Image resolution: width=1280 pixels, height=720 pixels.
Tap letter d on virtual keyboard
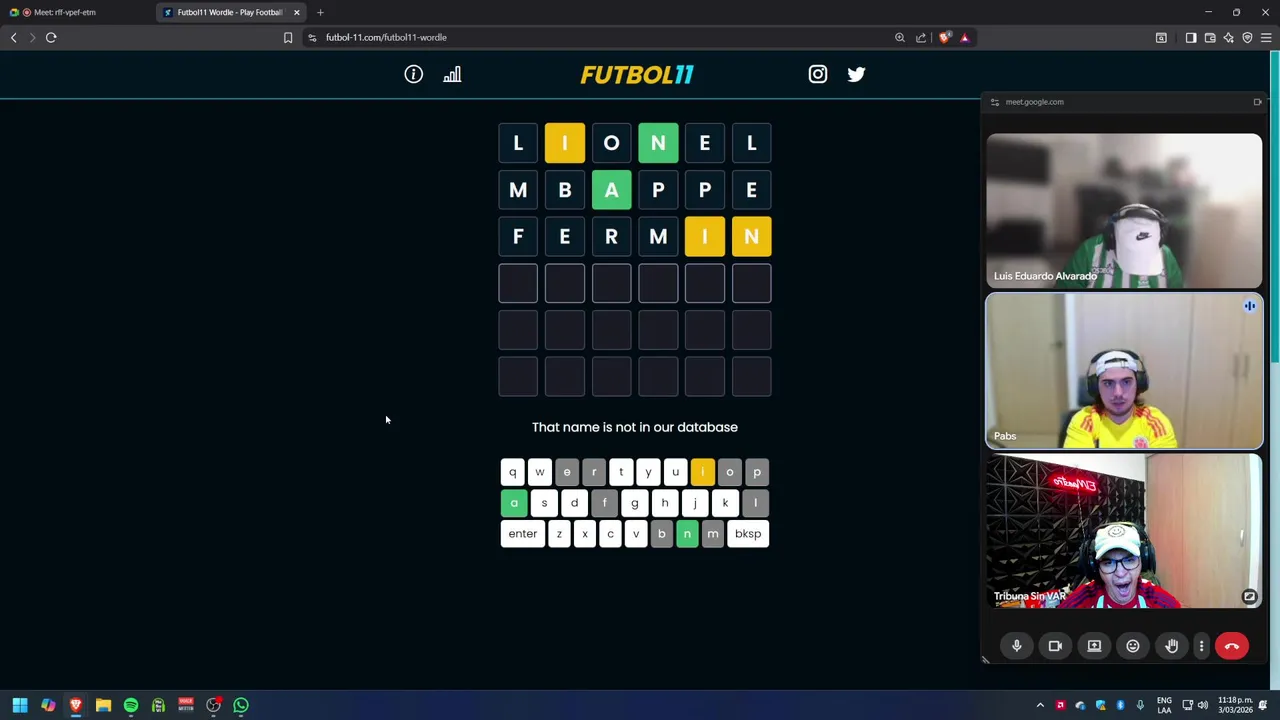(x=574, y=503)
